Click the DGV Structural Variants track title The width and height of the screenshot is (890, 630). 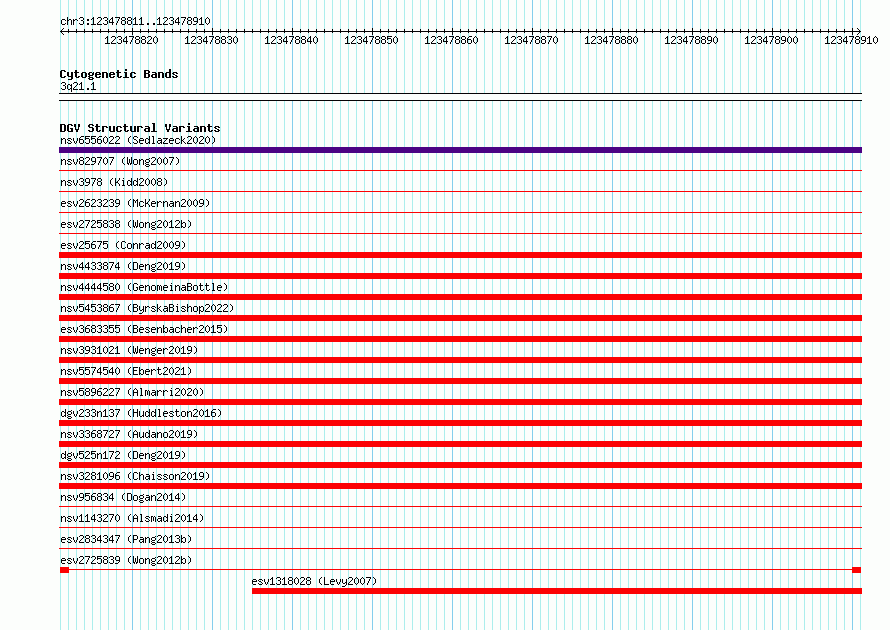[140, 128]
